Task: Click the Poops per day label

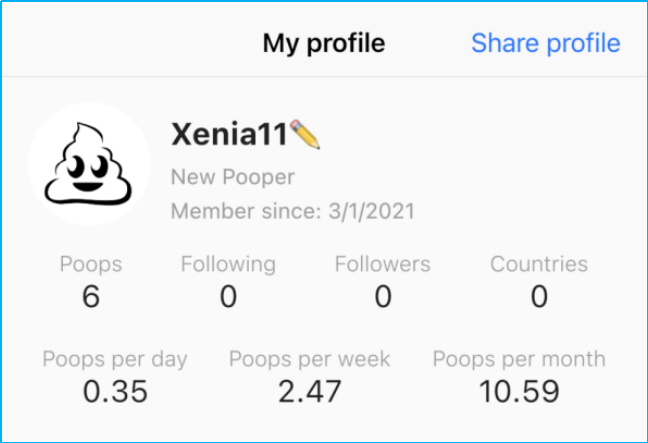Action: click(x=115, y=359)
